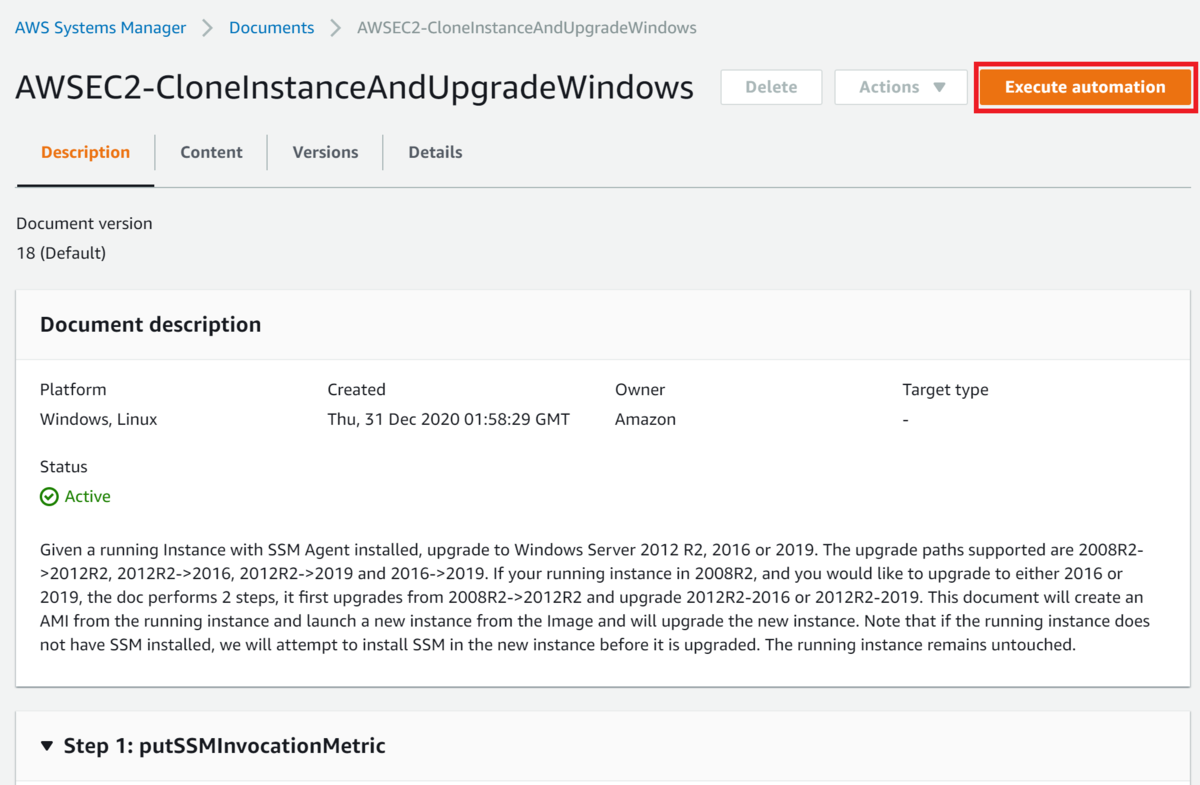Click the created date 'Thu, 31 Dec 2020 01:58:29 GMT'

(448, 419)
